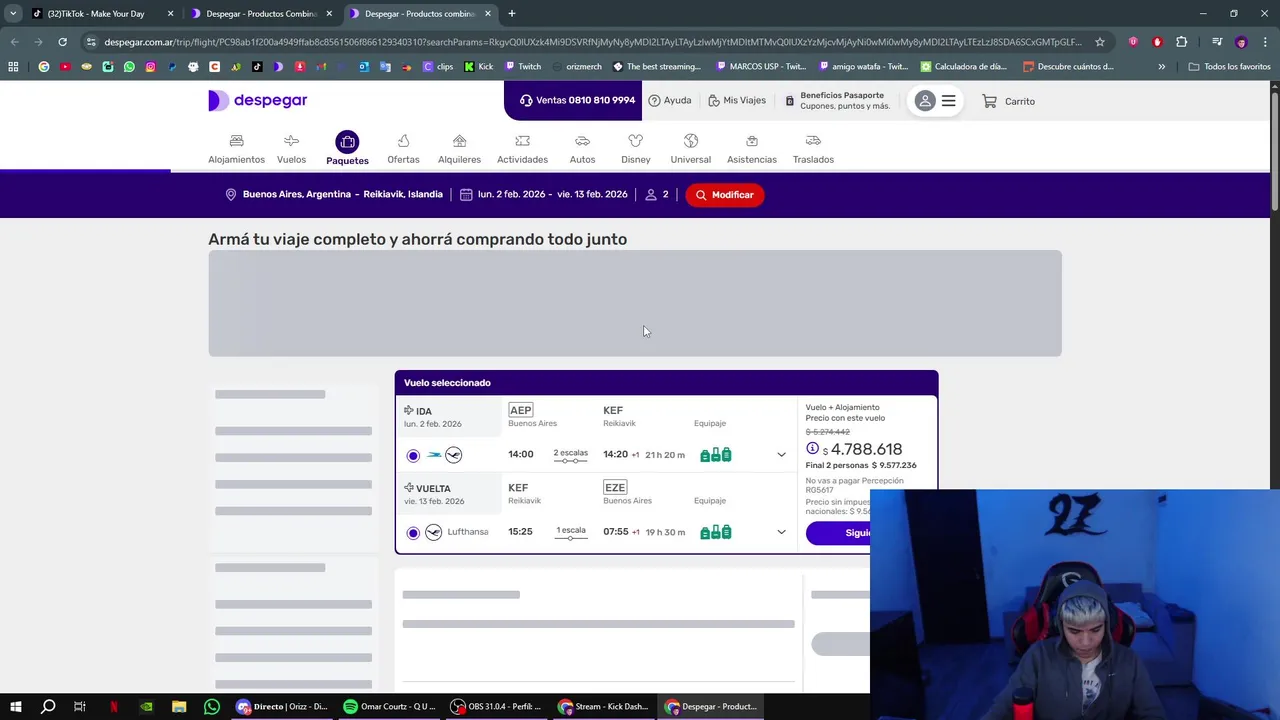Open the orizmerch bookmark
The height and width of the screenshot is (720, 1280).
[576, 67]
